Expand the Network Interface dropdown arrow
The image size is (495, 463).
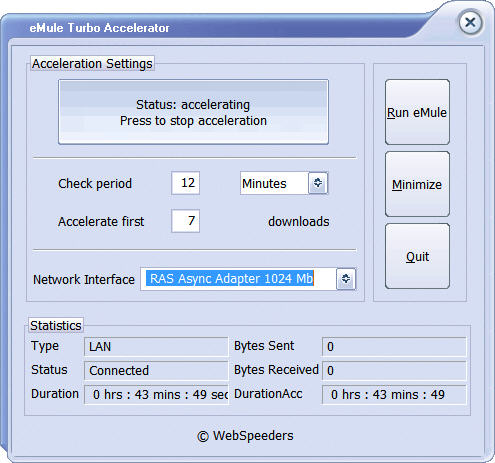tap(346, 279)
